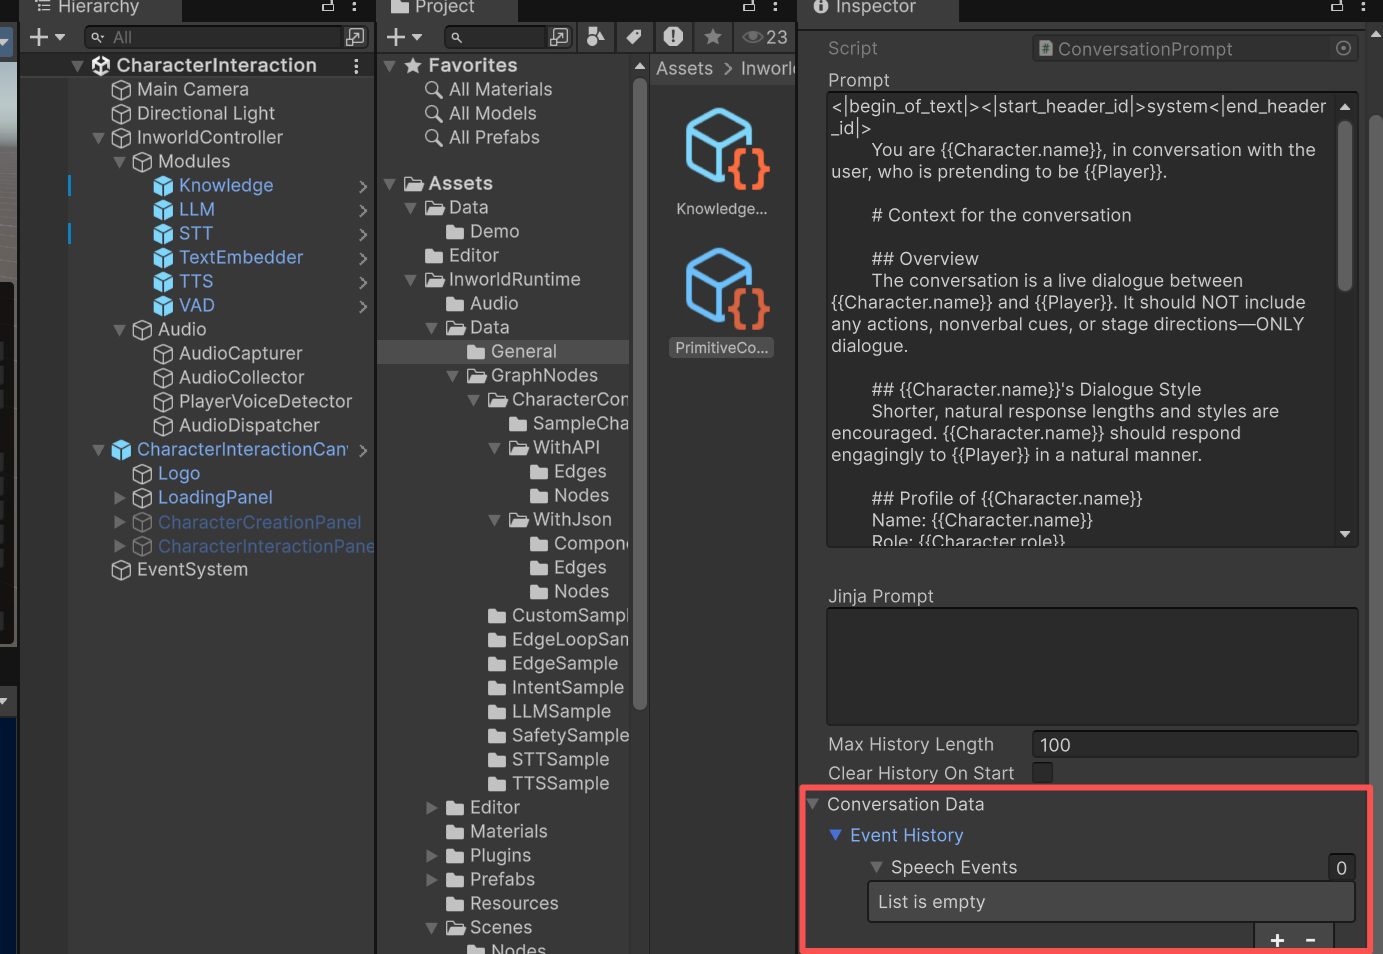Expand CharacterCreationPanel object
This screenshot has height=954, width=1383.
click(119, 521)
